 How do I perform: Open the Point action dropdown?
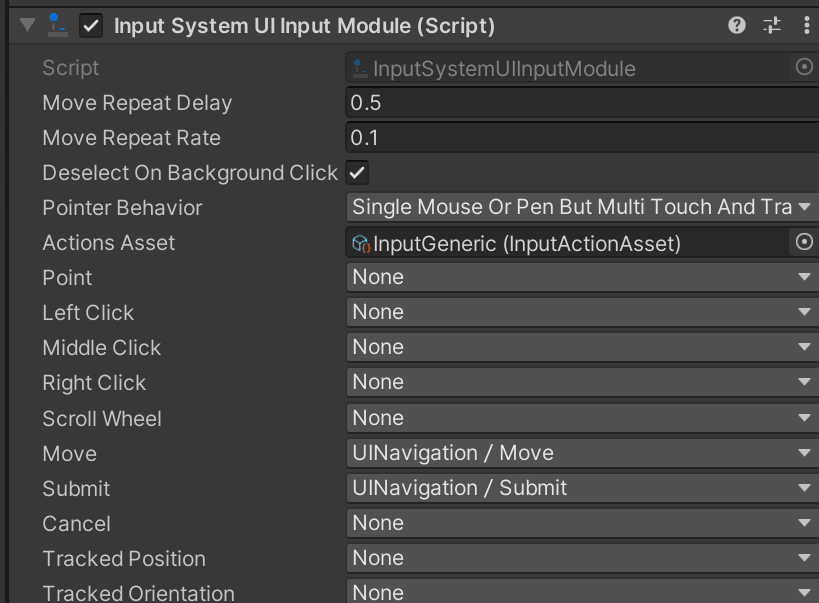(582, 277)
